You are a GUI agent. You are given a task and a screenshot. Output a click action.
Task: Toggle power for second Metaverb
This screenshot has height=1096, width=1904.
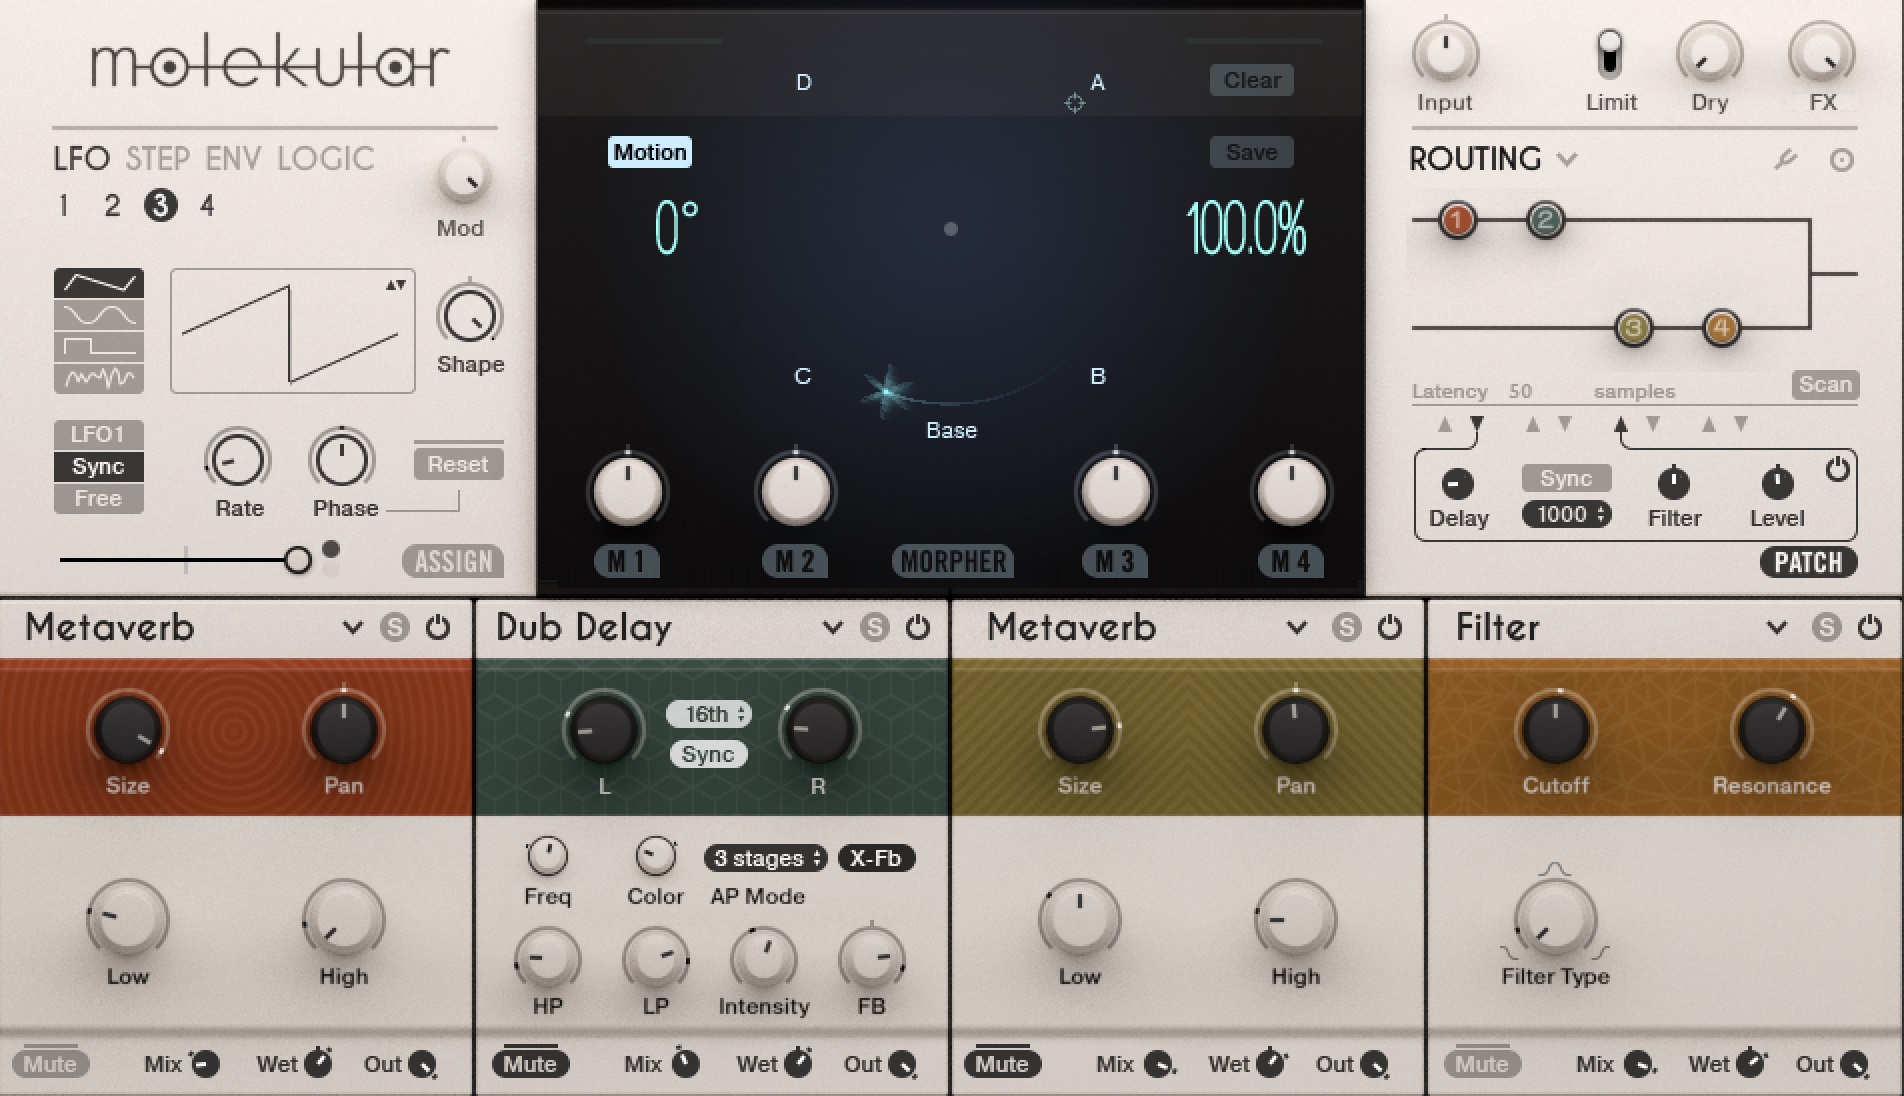1390,627
